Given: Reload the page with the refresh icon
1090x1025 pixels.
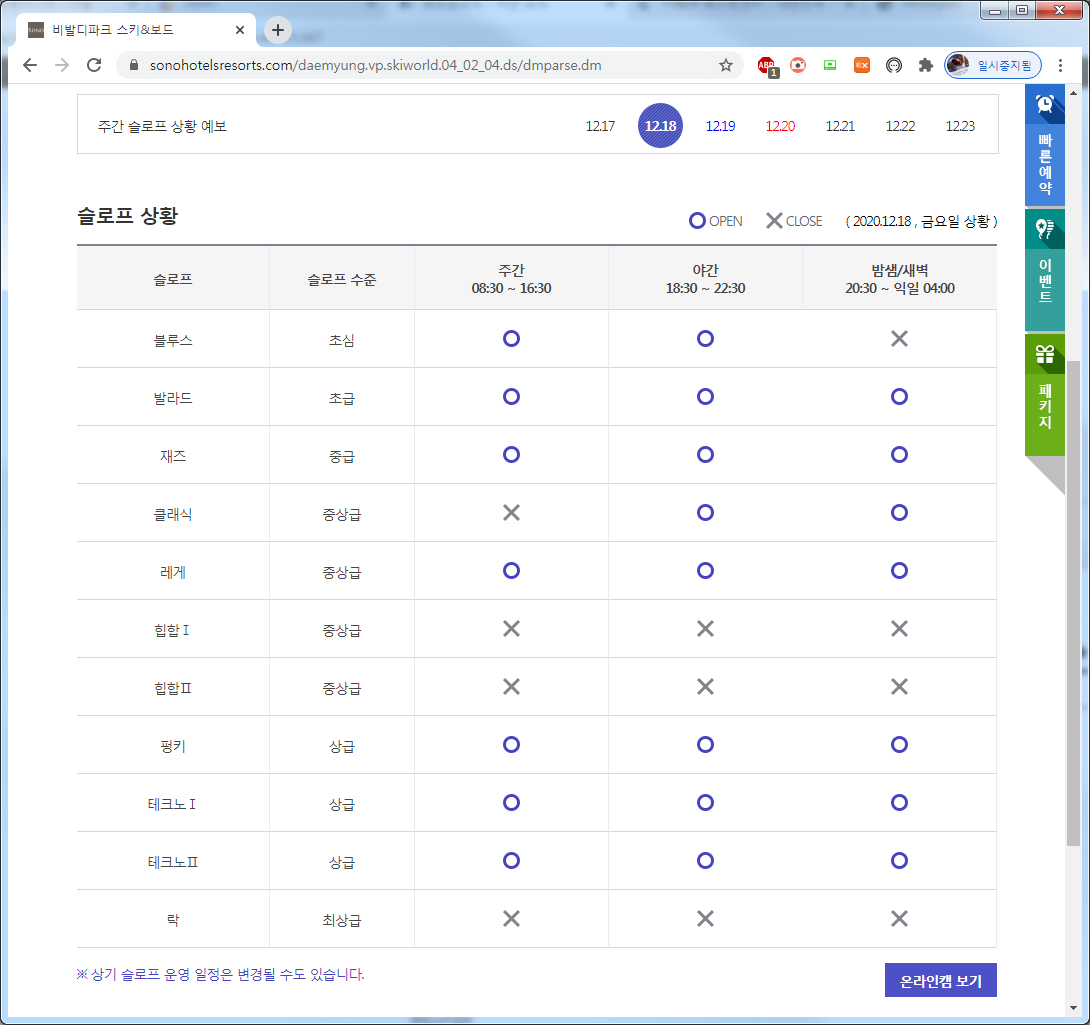Looking at the screenshot, I should [x=94, y=65].
